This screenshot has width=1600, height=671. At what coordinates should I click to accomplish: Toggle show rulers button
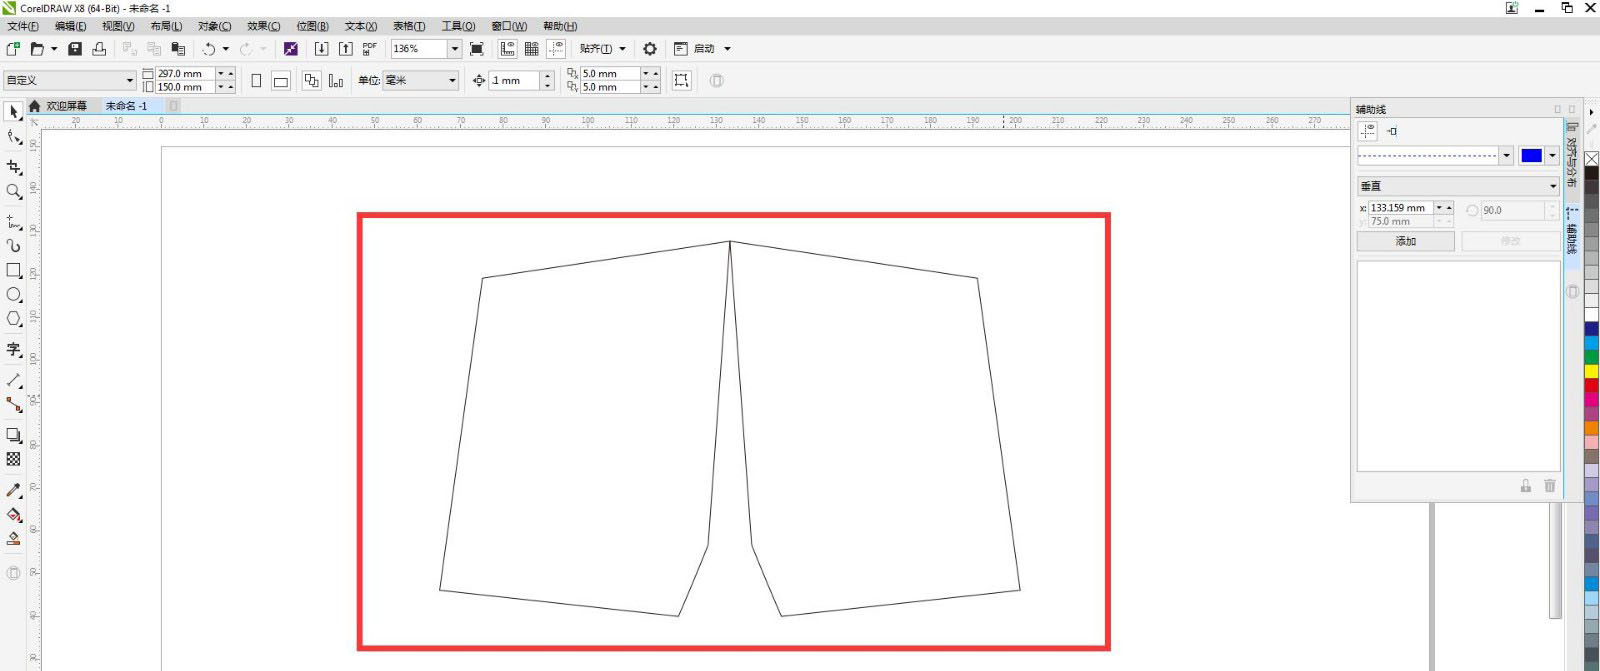(508, 49)
